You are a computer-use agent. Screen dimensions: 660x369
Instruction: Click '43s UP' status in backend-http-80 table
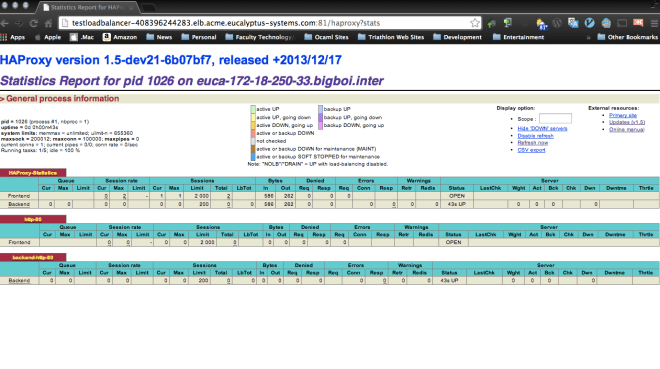pos(449,280)
